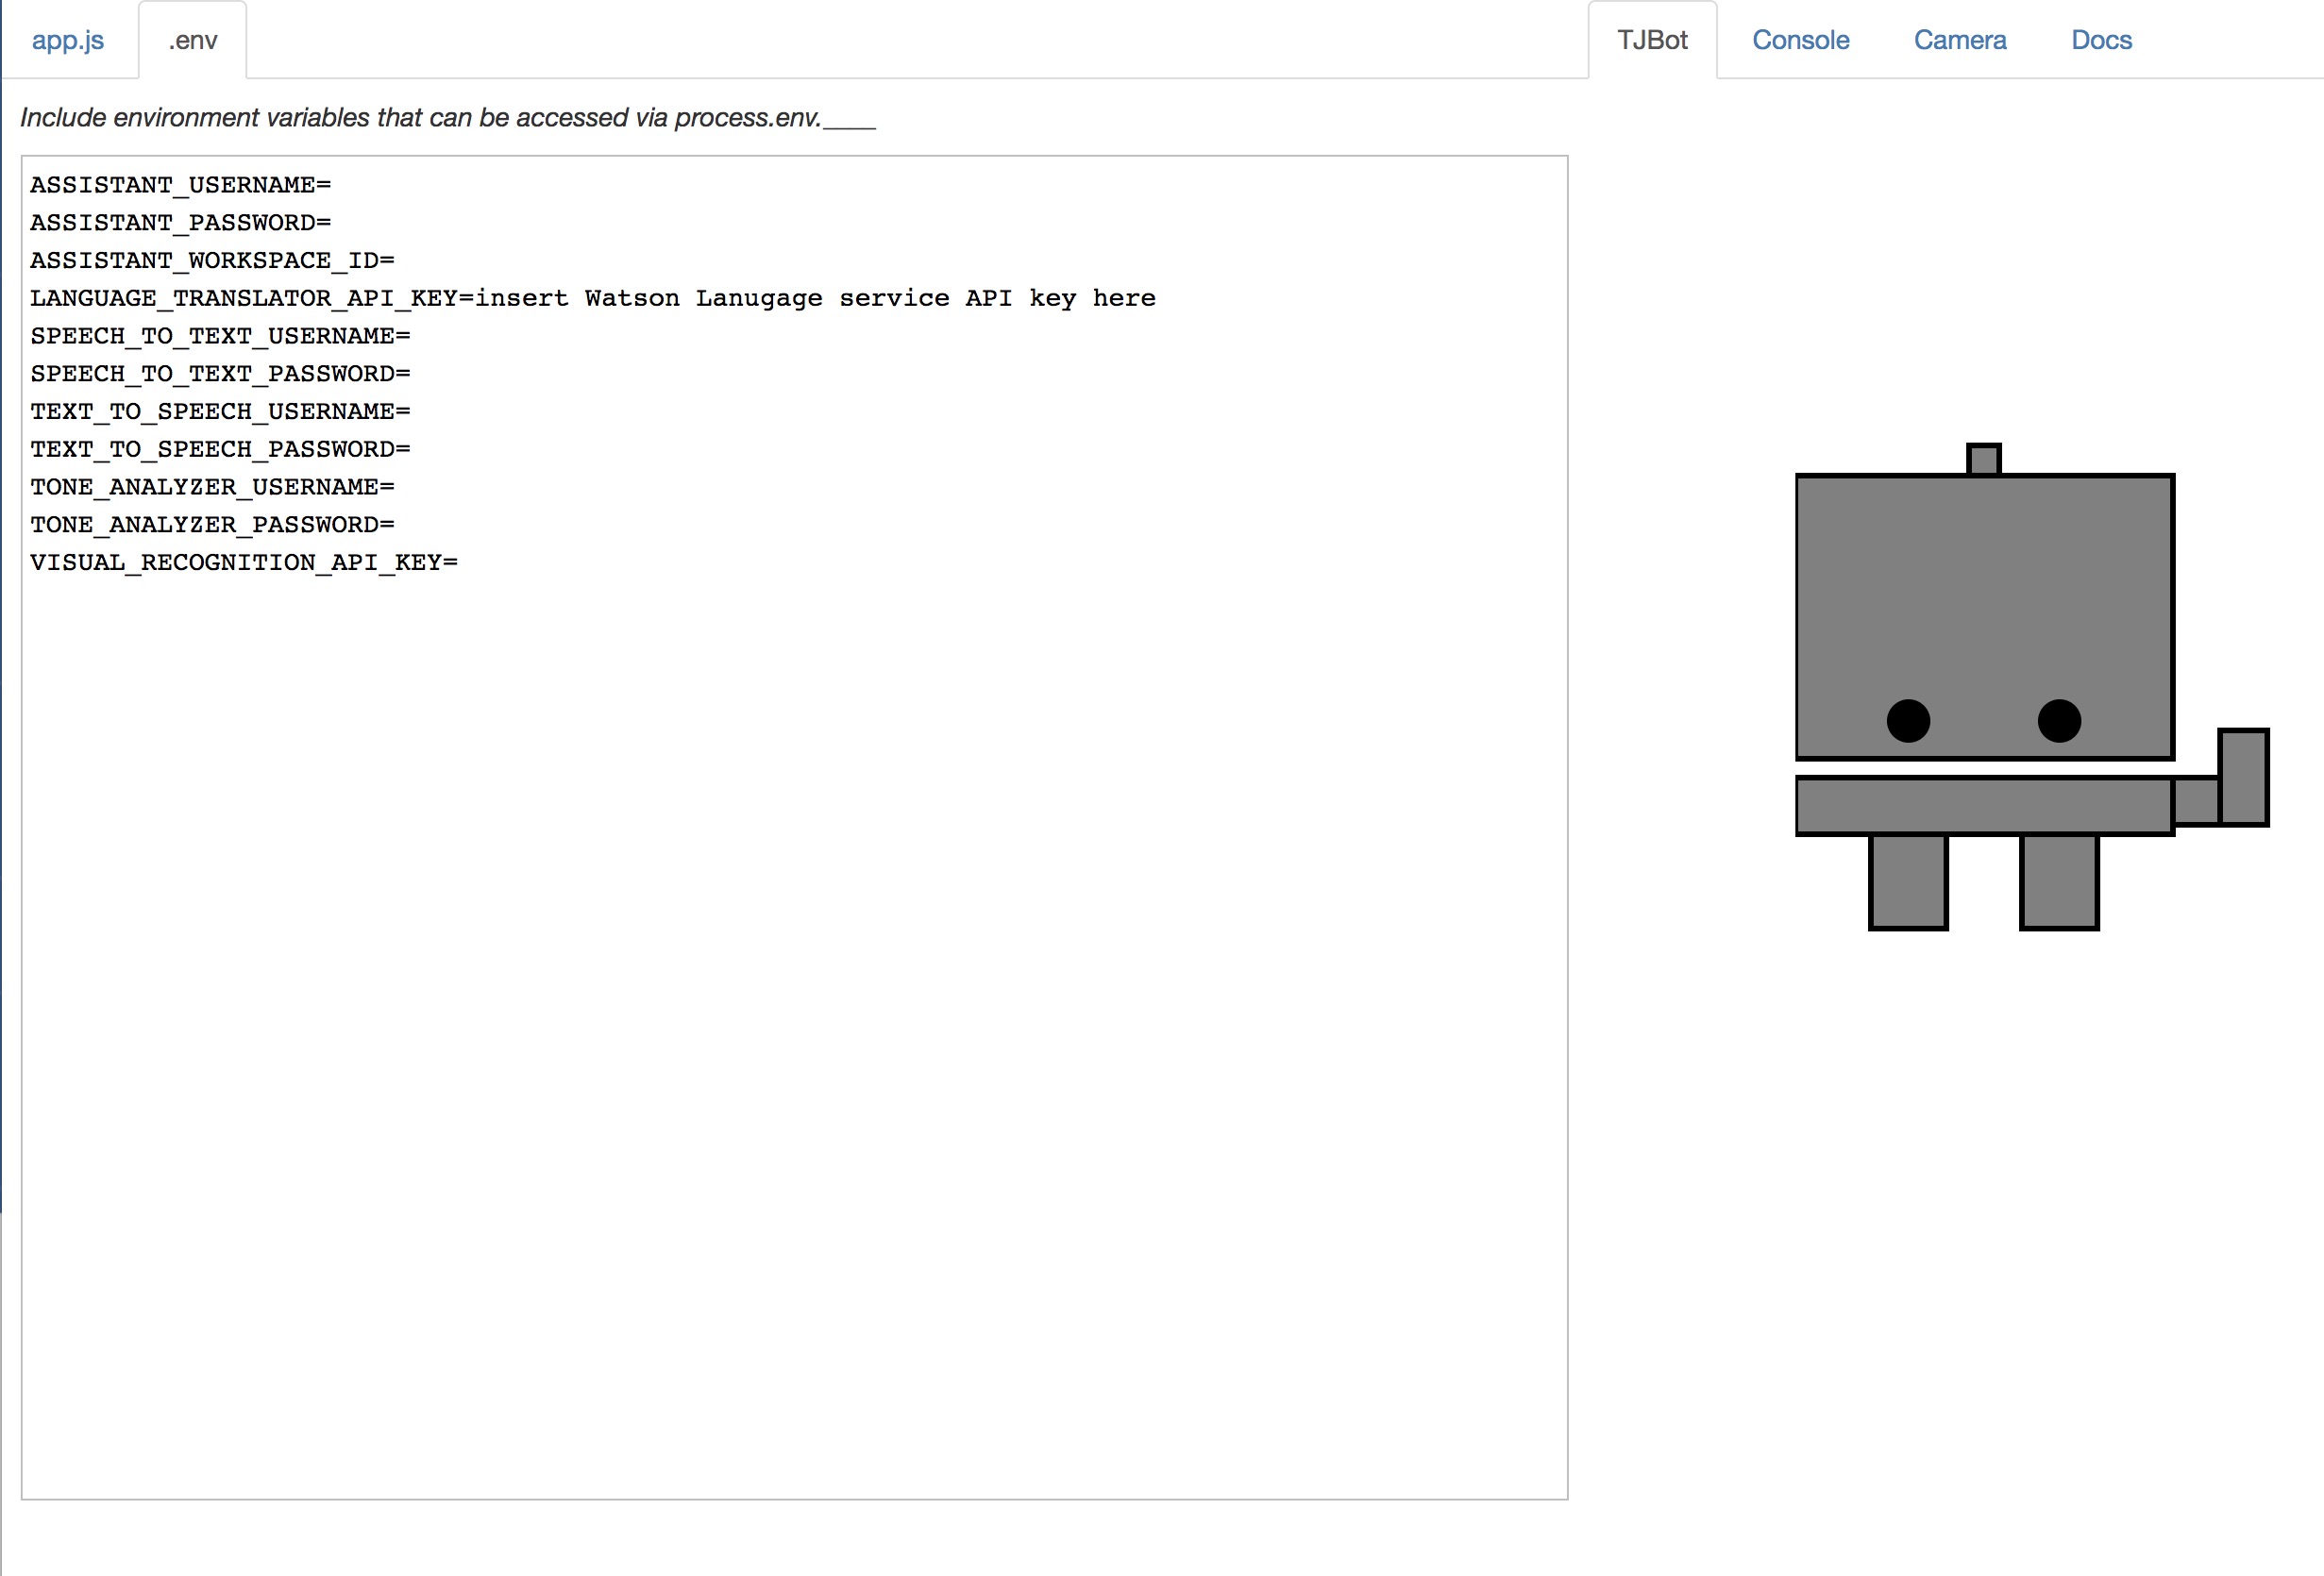Open the Camera tab

pyautogui.click(x=1959, y=40)
